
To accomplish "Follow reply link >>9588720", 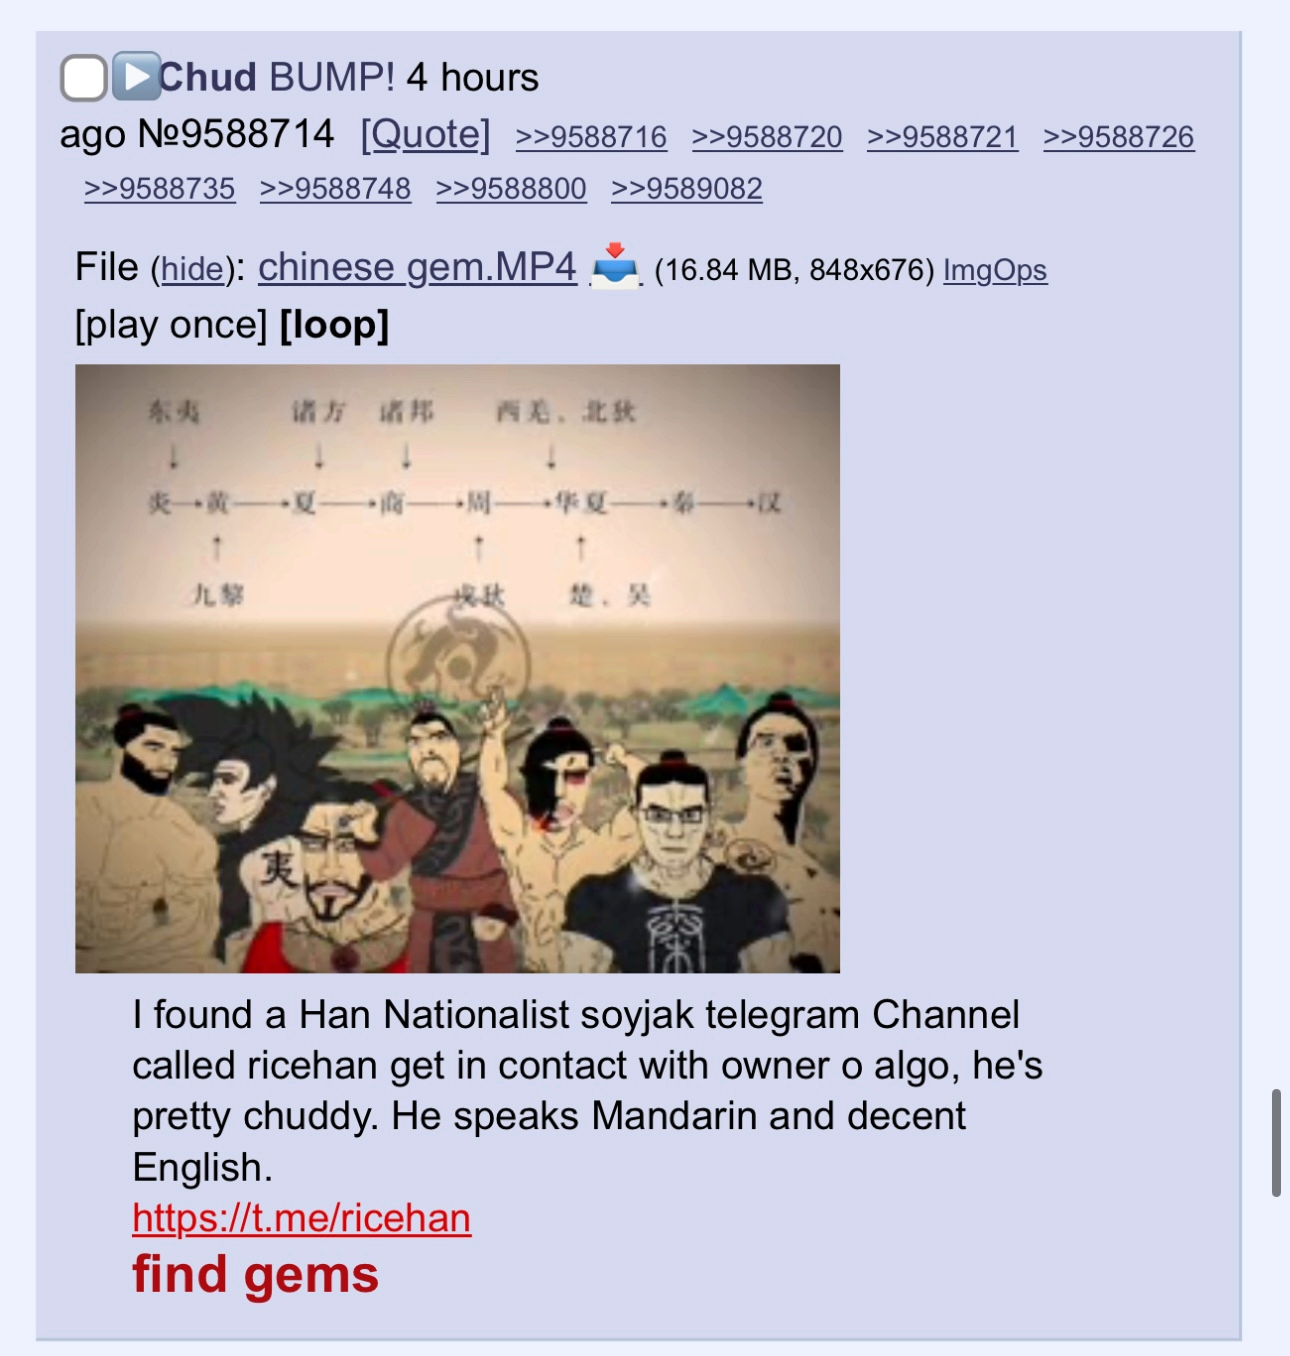I will click(767, 137).
